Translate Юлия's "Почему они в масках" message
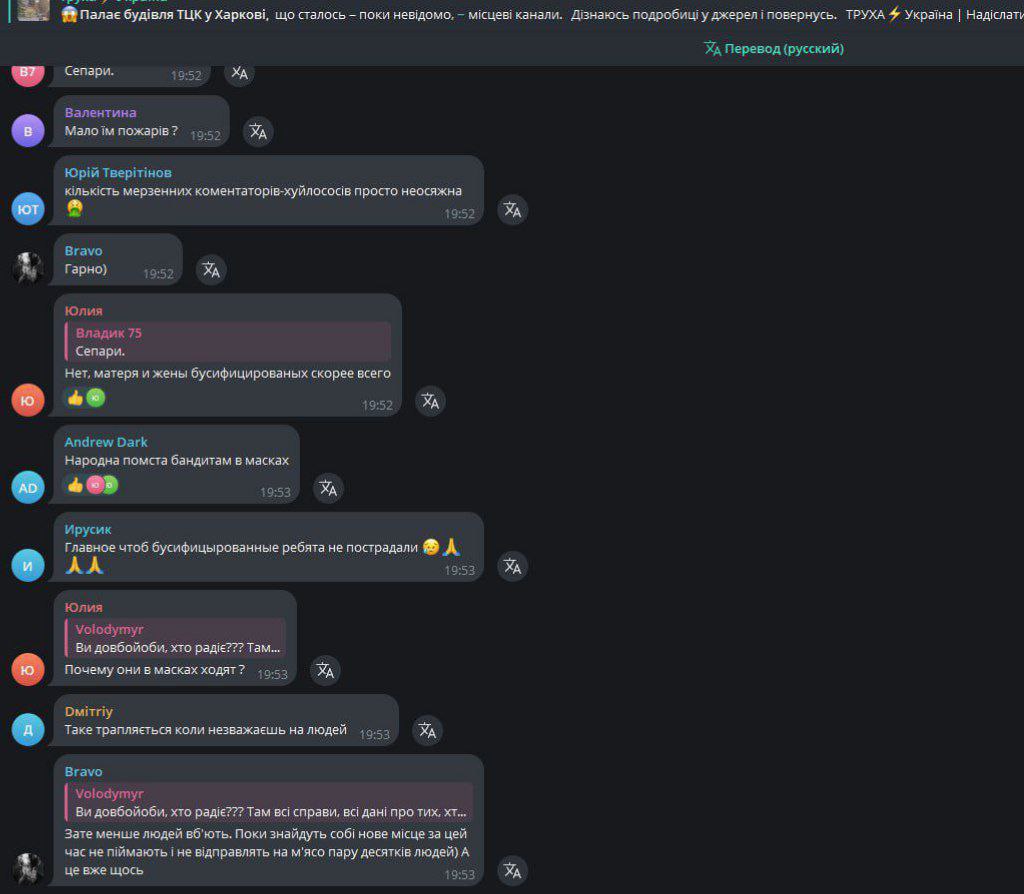The width and height of the screenshot is (1024, 894). point(325,670)
